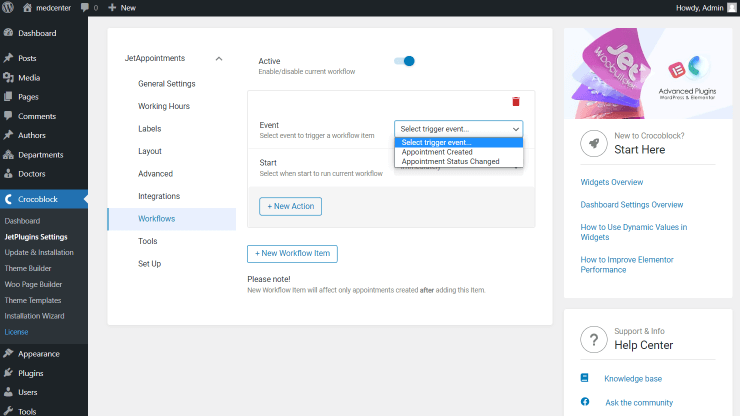Click the Facebook community icon
Viewport: 740px width, 416px height.
pos(585,402)
